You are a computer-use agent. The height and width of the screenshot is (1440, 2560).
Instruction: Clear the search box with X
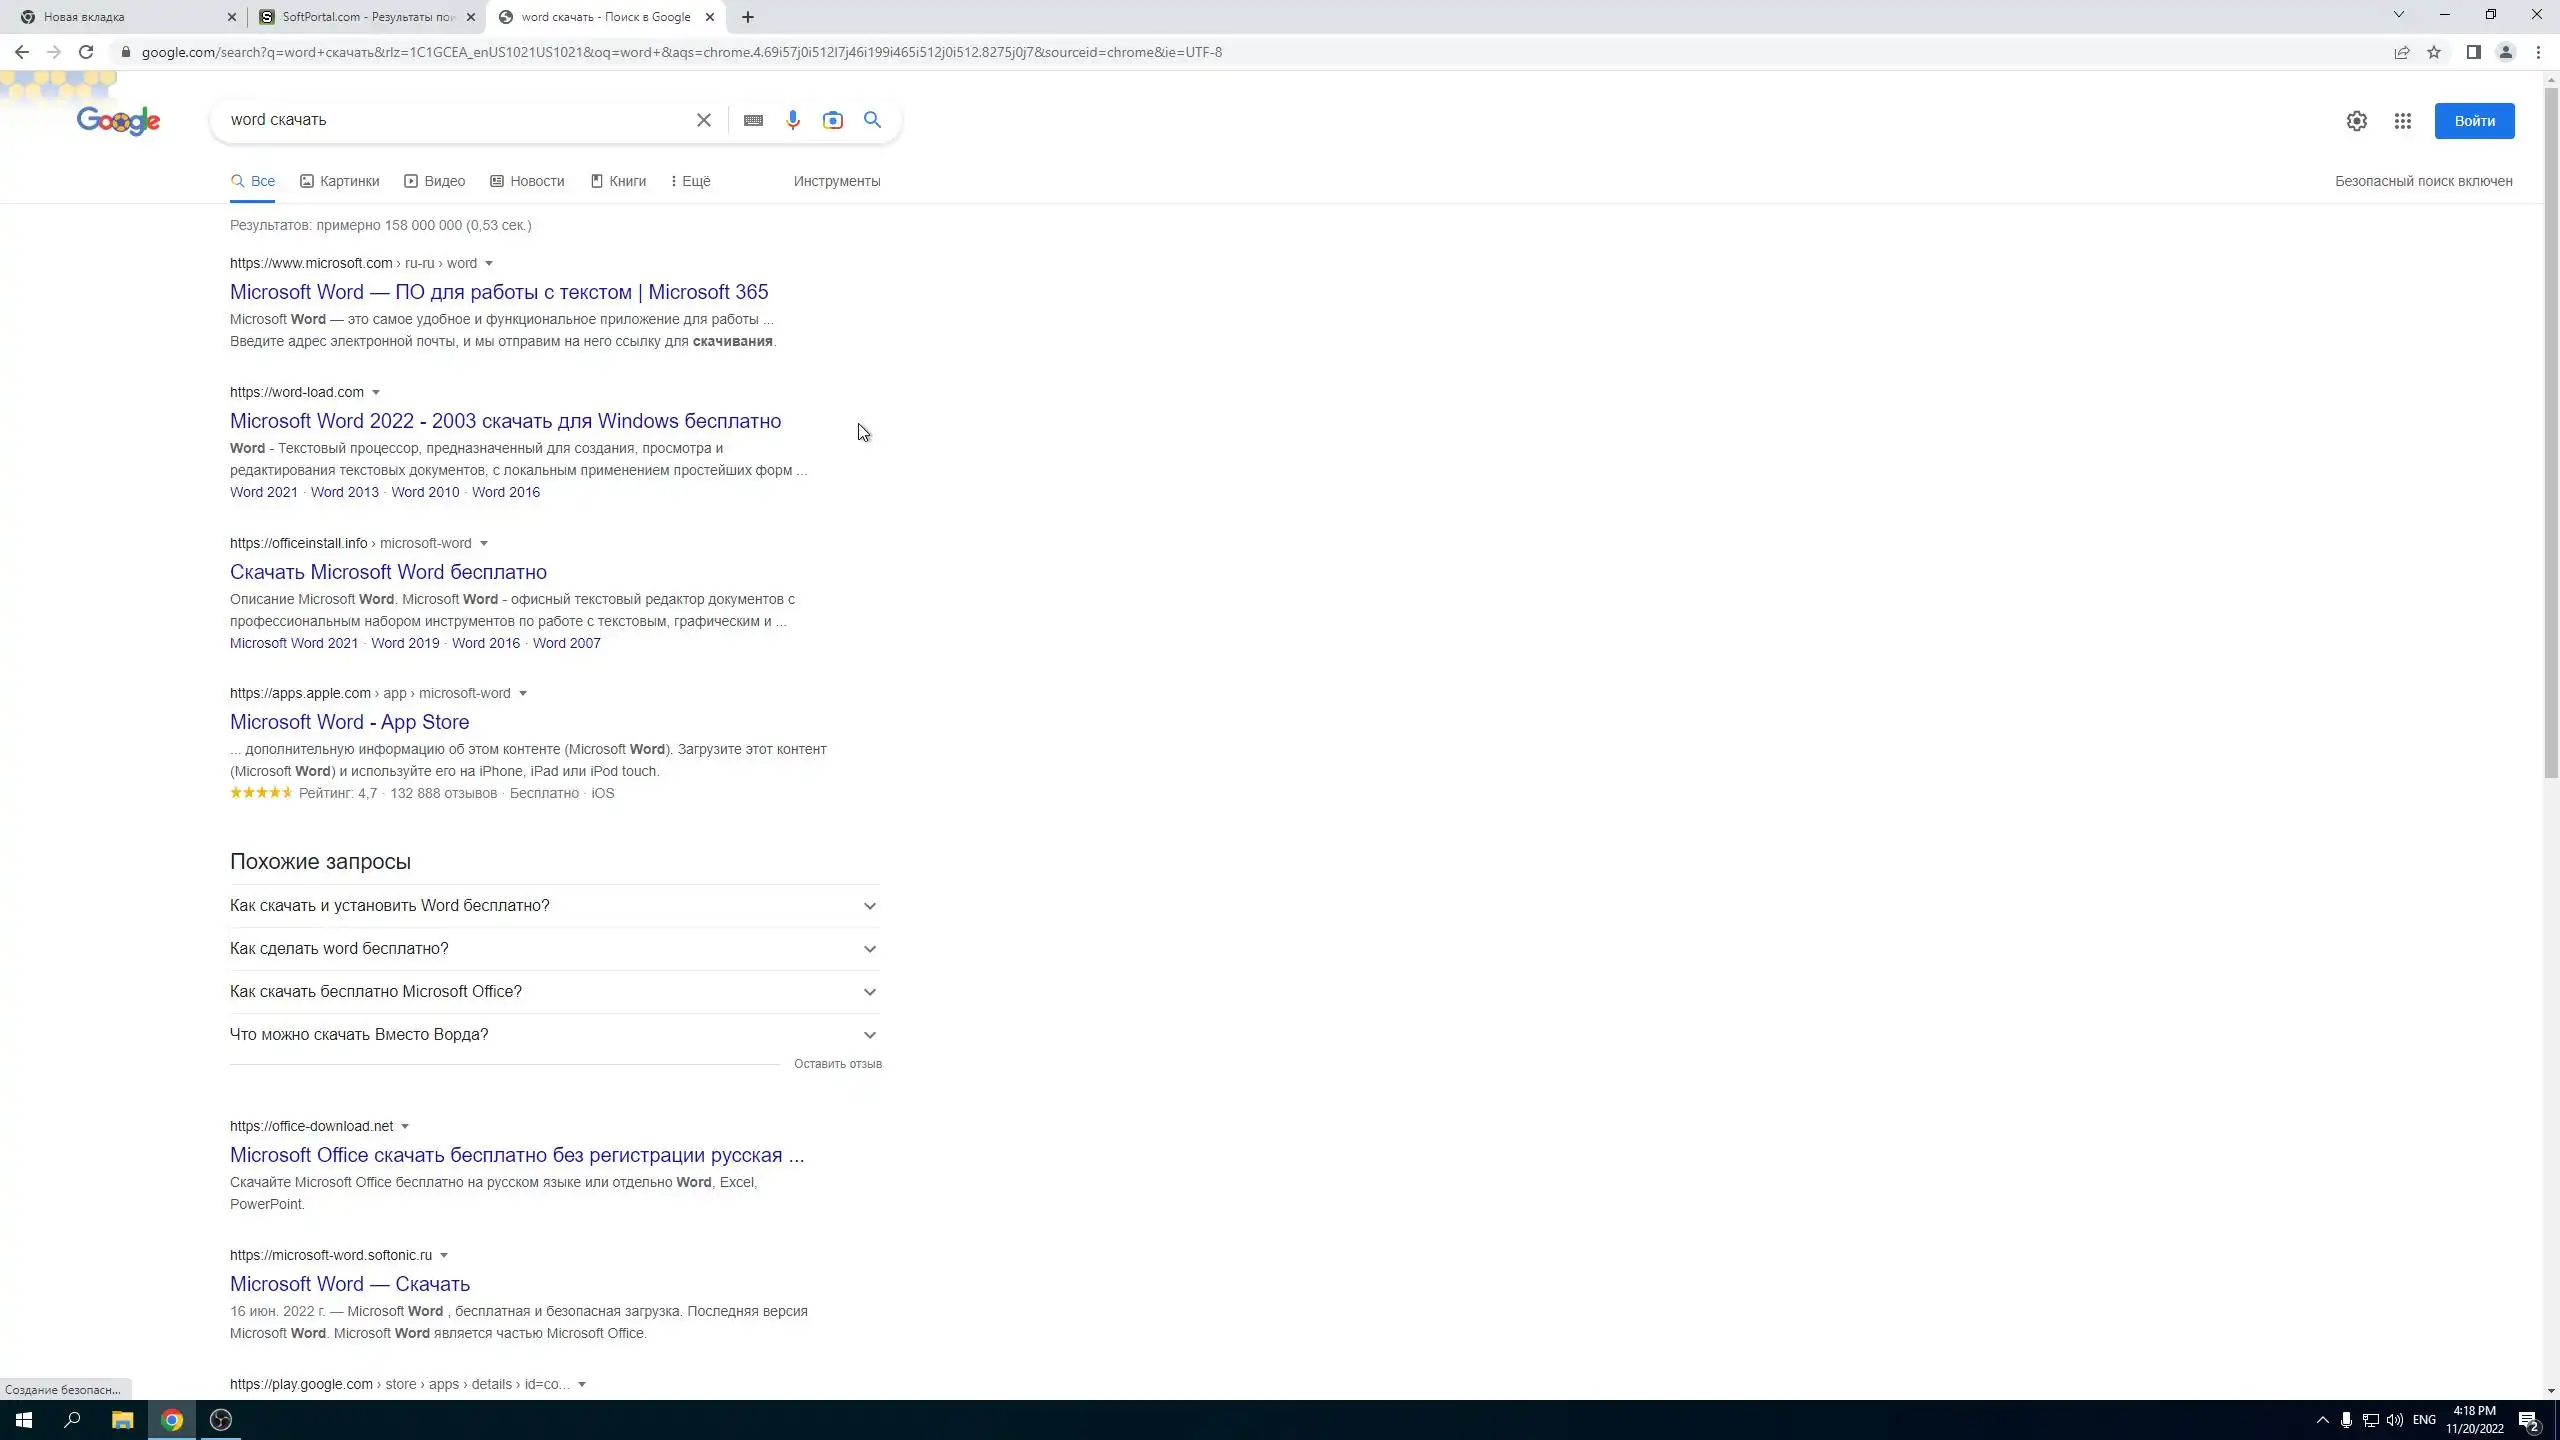(704, 120)
